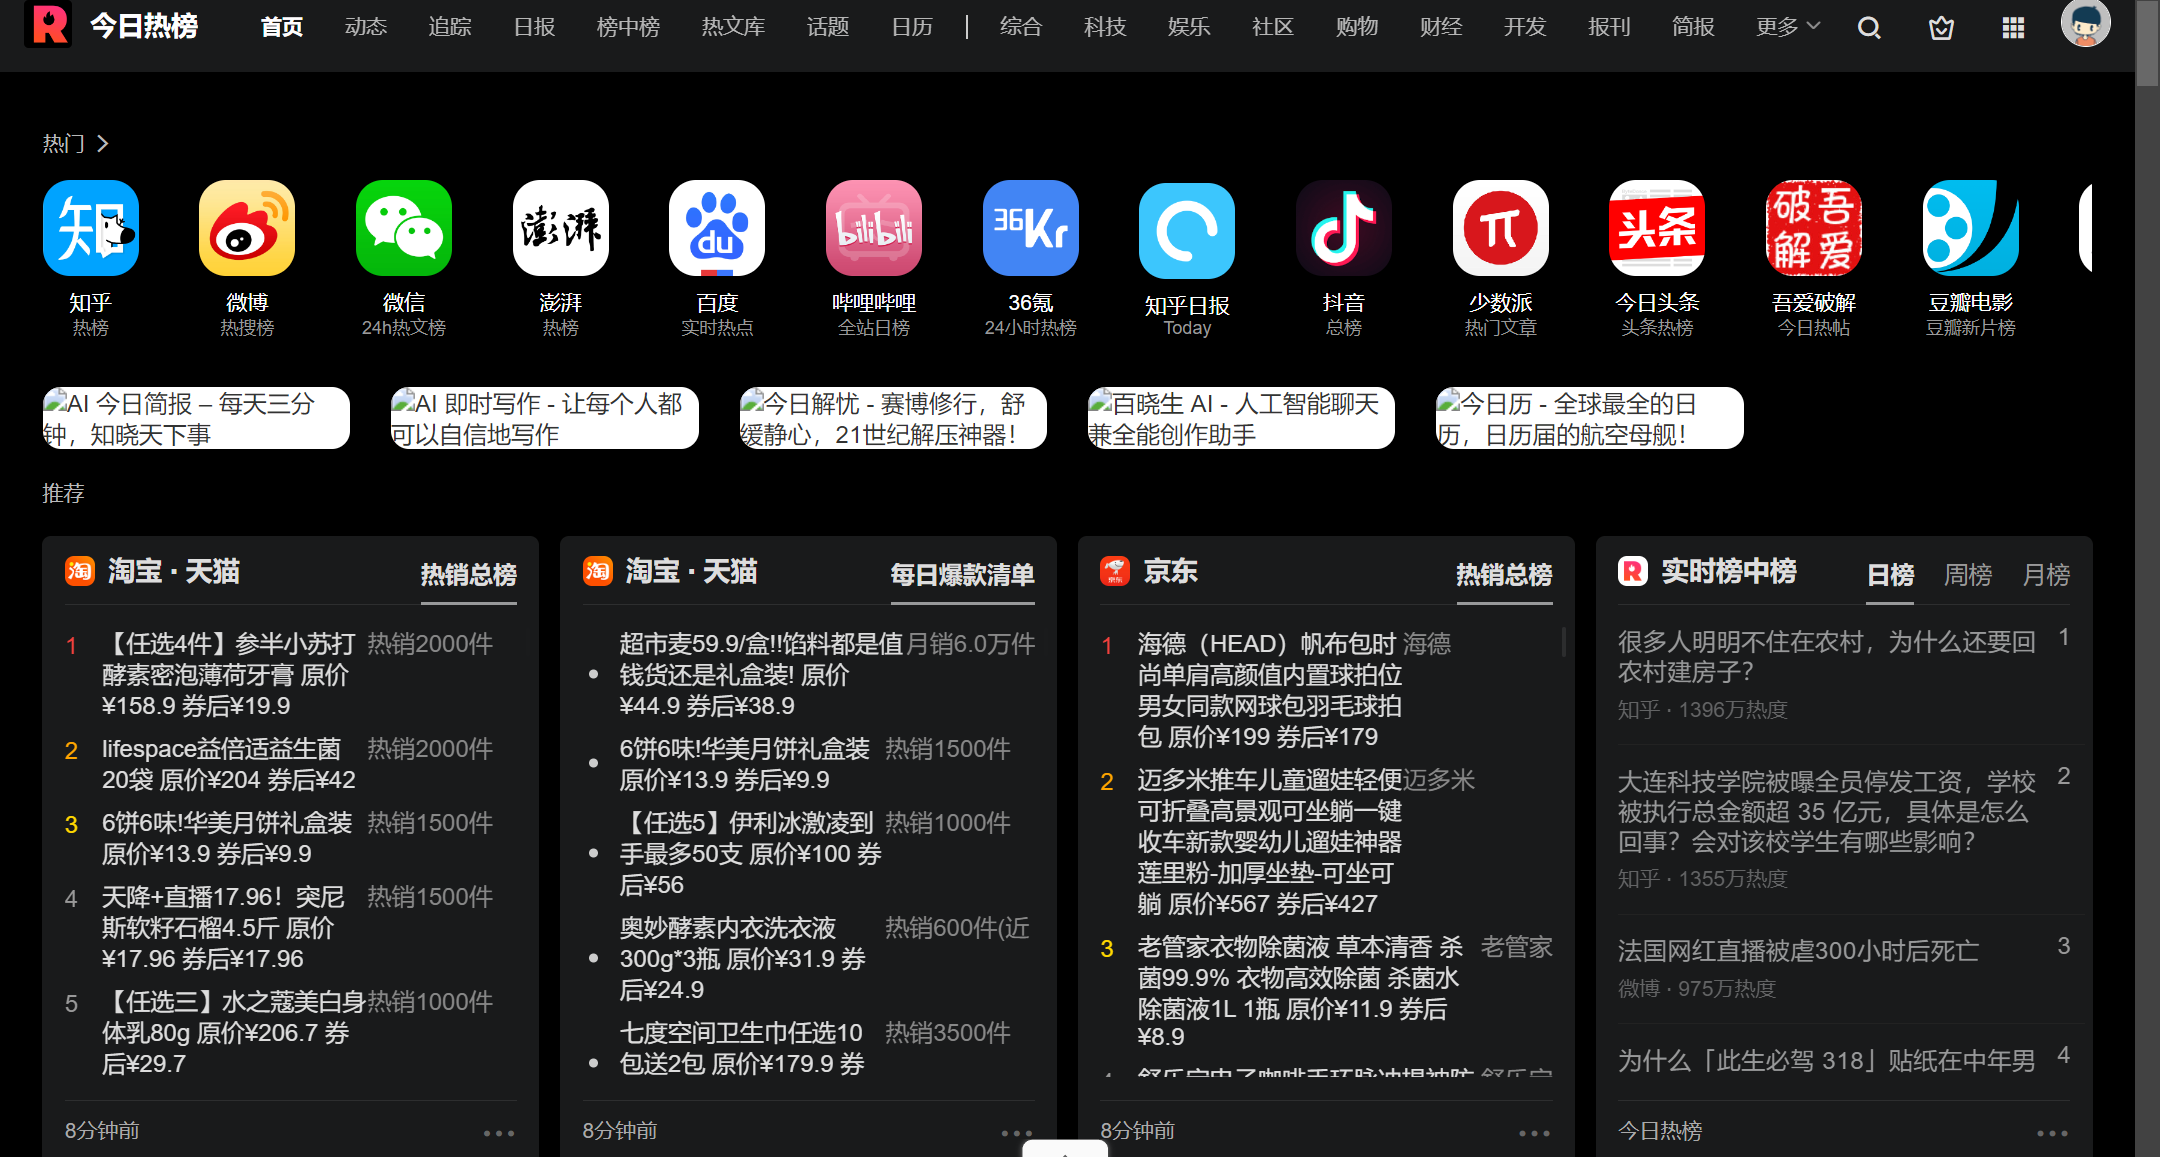Screen dimensions: 2160x1157
Task: Open the 今日头条 头条热榜 icon
Action: click(1657, 228)
